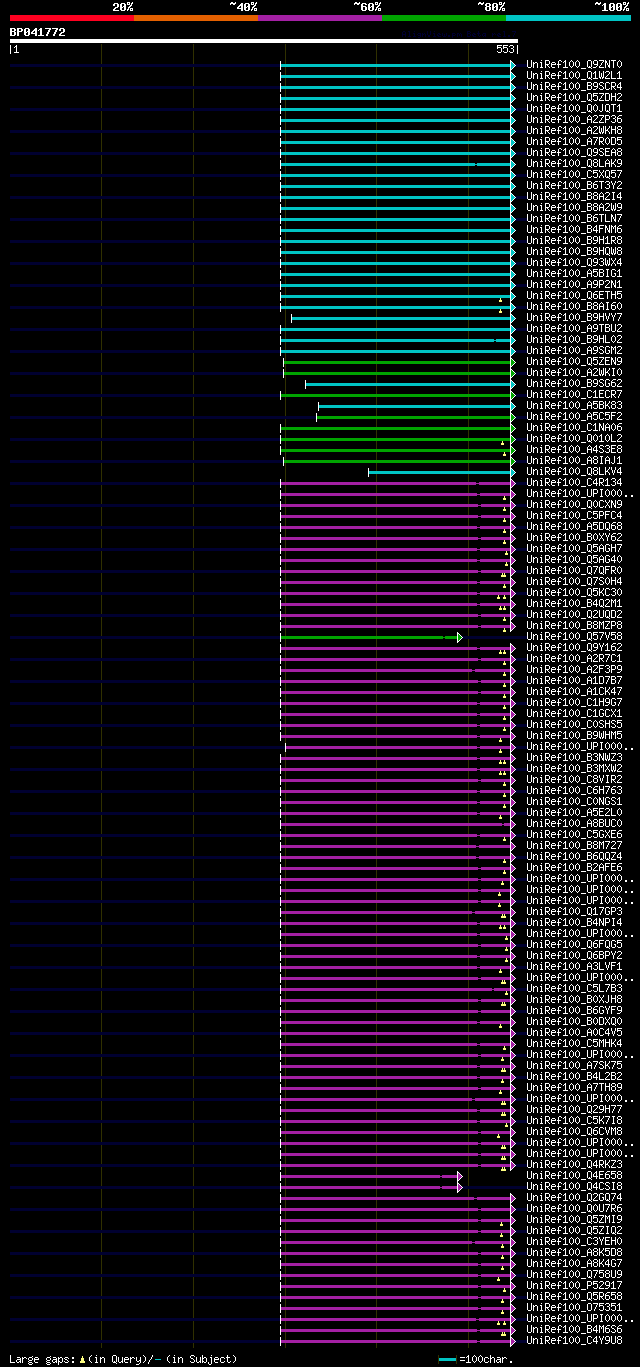
Task: Select the UniRef100_Q17GP3 label
Action: [x=574, y=912]
